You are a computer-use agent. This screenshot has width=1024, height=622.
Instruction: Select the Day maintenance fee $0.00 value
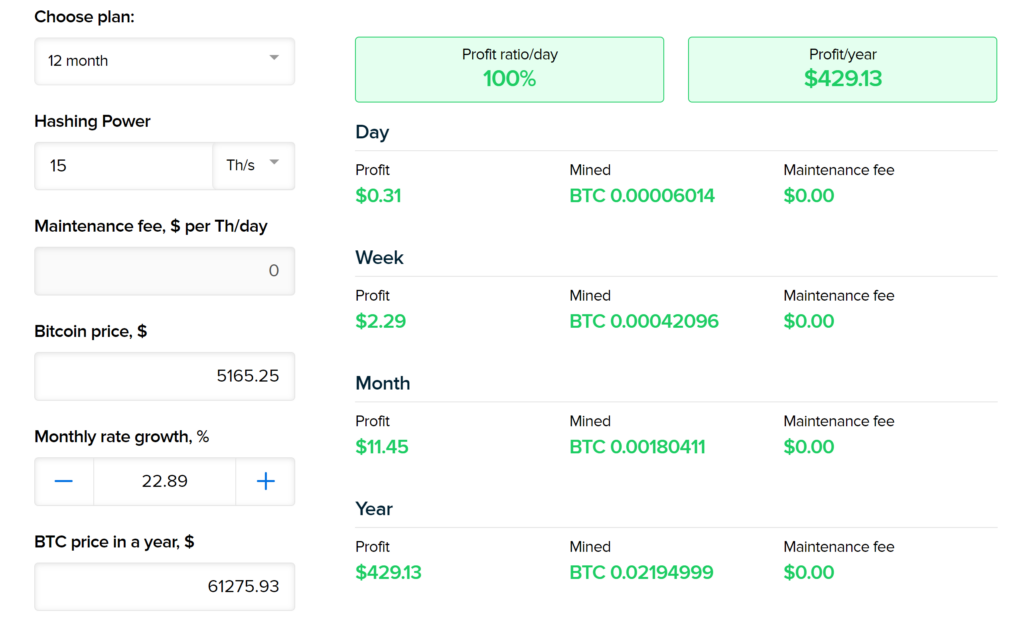(808, 195)
